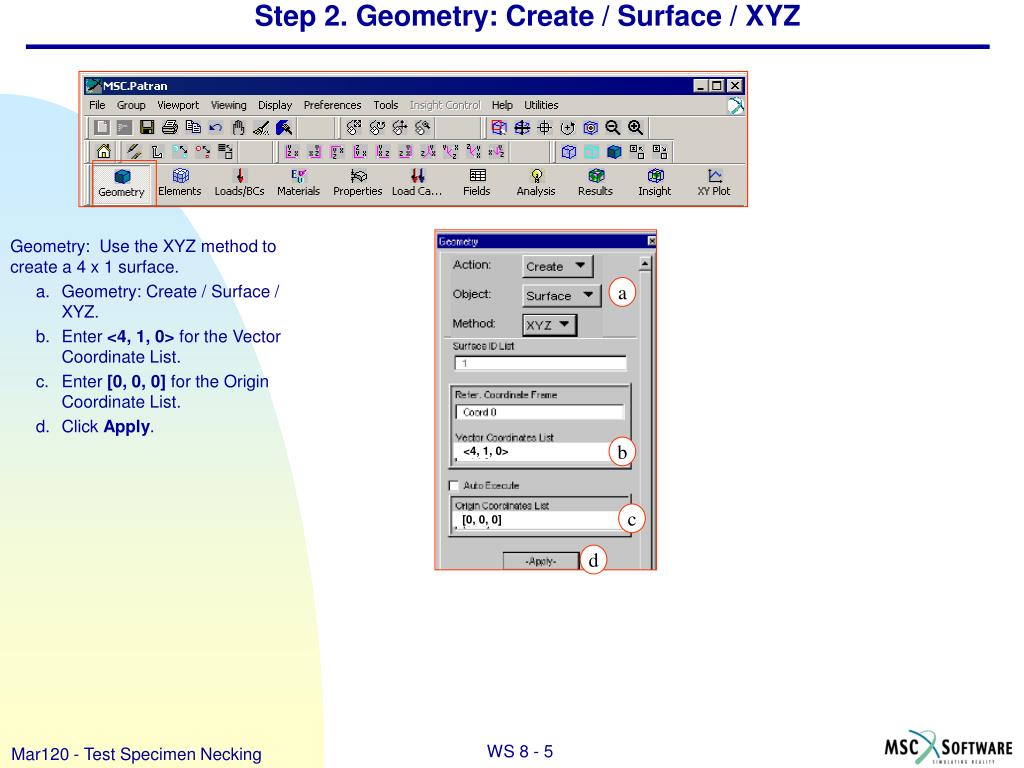The width and height of the screenshot is (1024, 768).
Task: Open the Method dropdown showing XYZ
Action: tap(550, 325)
